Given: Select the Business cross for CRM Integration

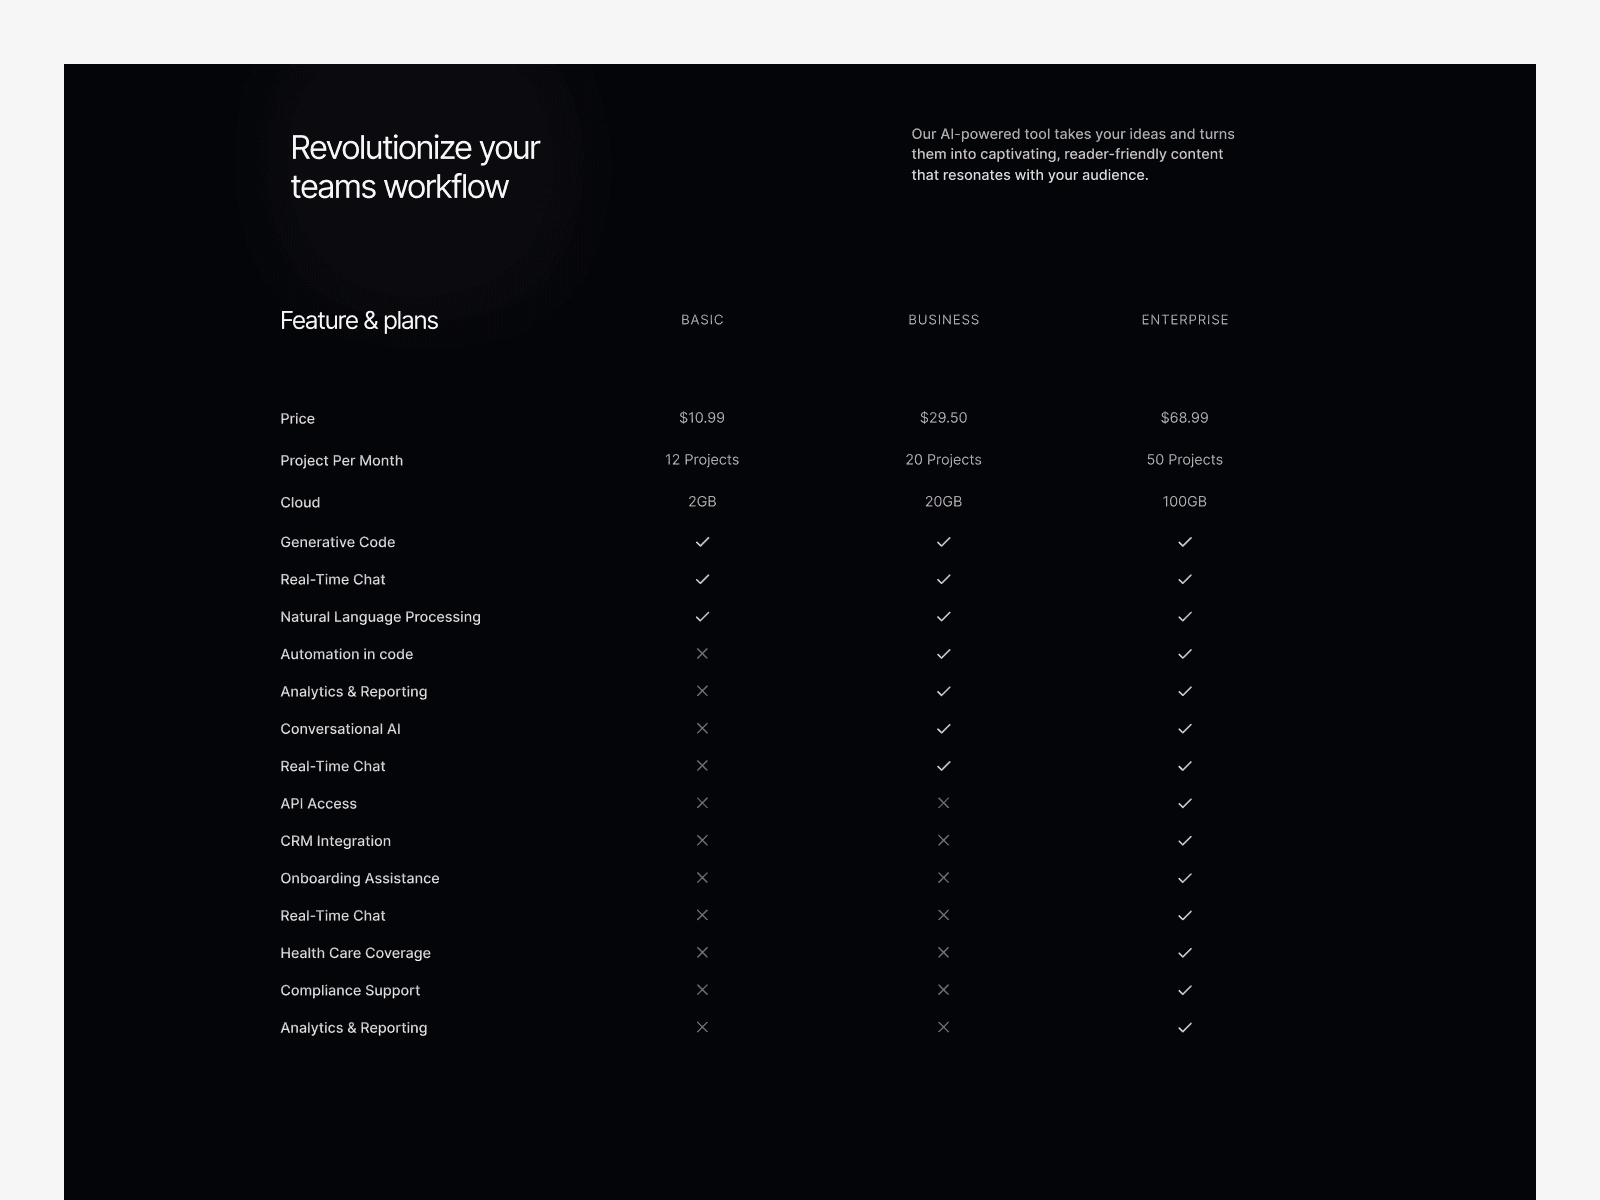Looking at the screenshot, I should [943, 841].
